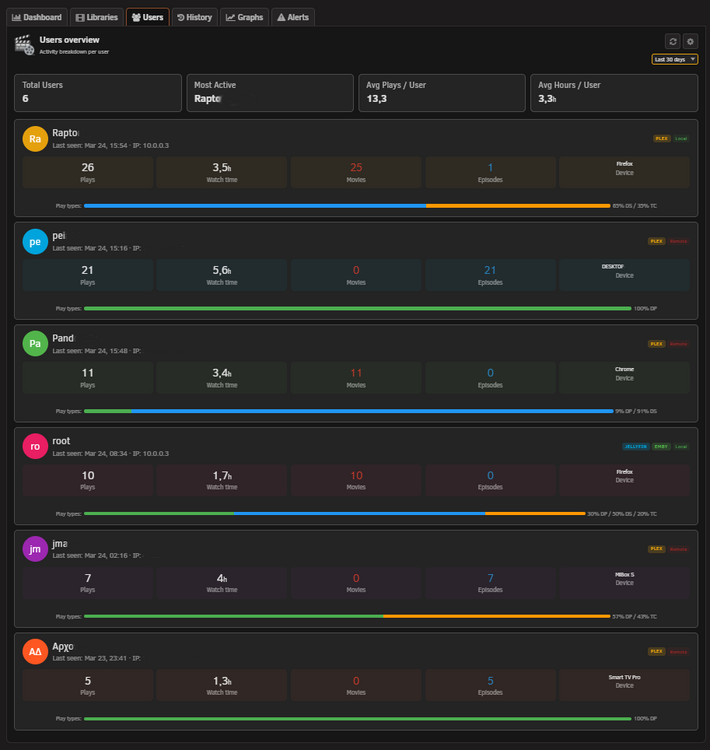710x750 pixels.
Task: Select the orange Ra user avatar
Action: [x=35, y=139]
